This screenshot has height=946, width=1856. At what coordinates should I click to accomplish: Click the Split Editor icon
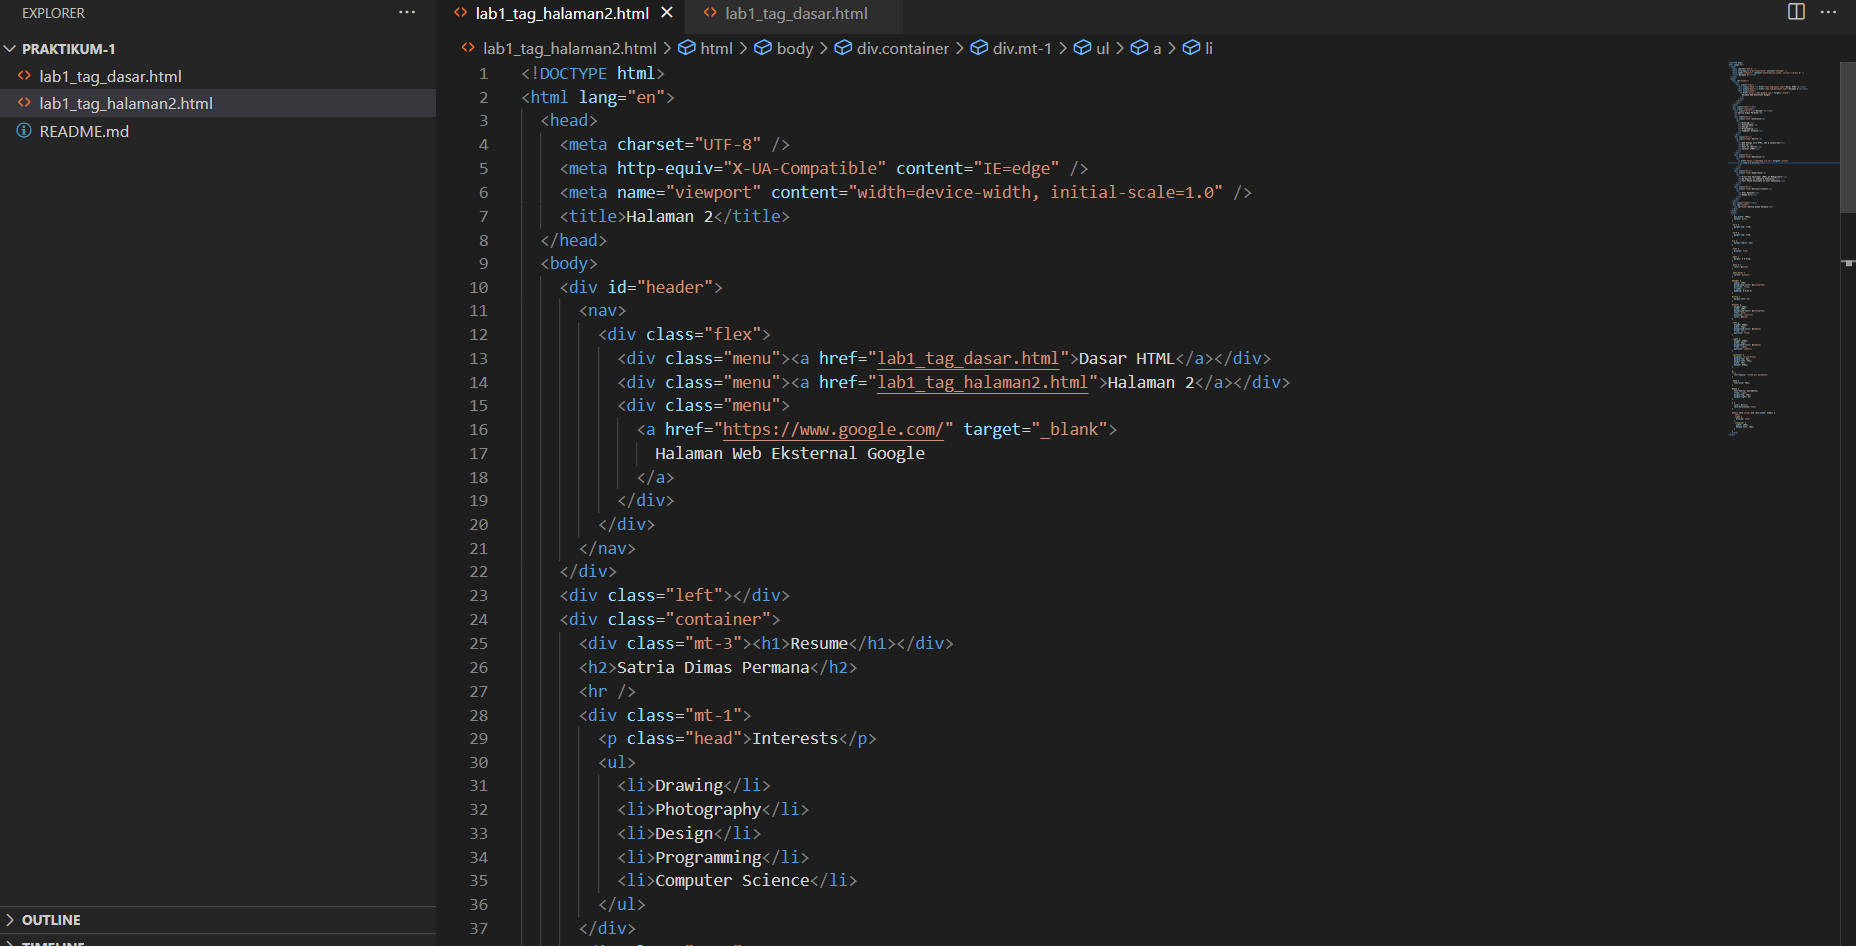coord(1795,12)
